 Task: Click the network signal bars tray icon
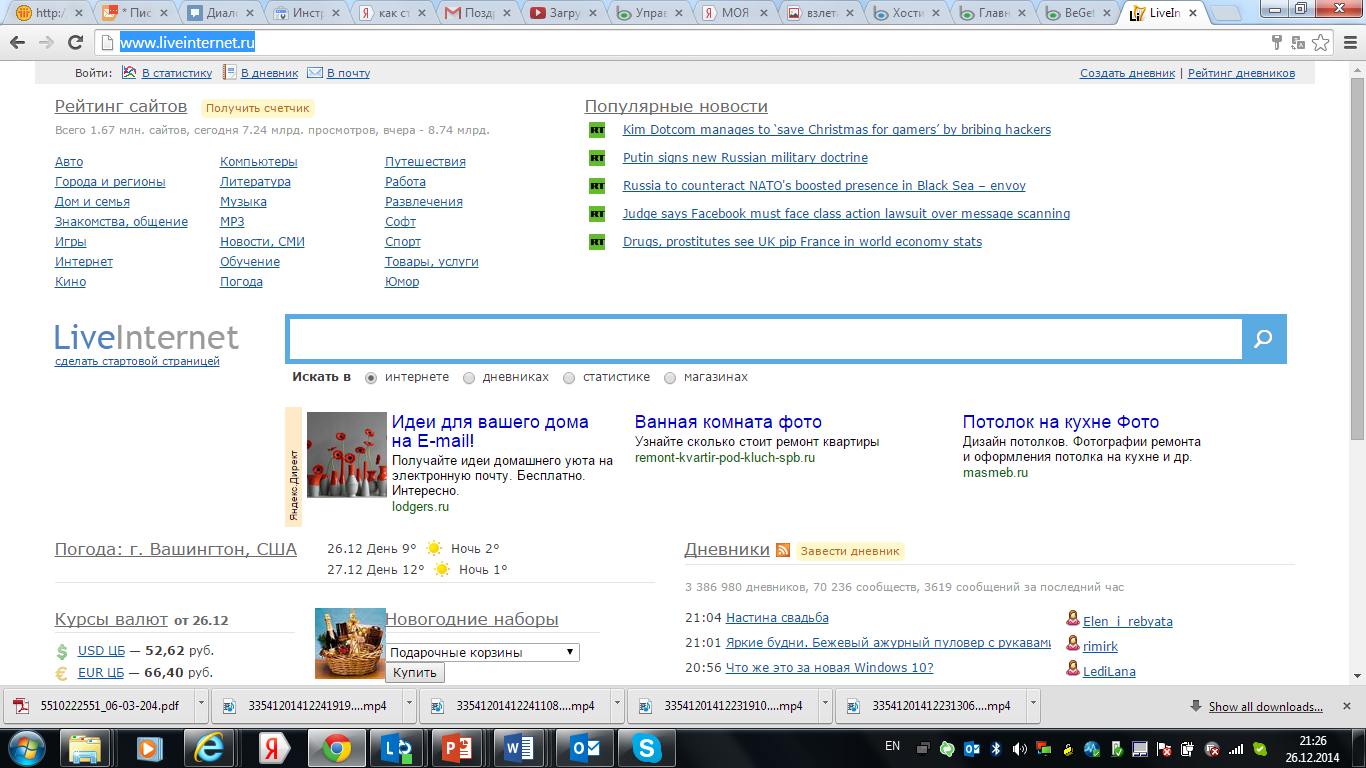point(1237,748)
